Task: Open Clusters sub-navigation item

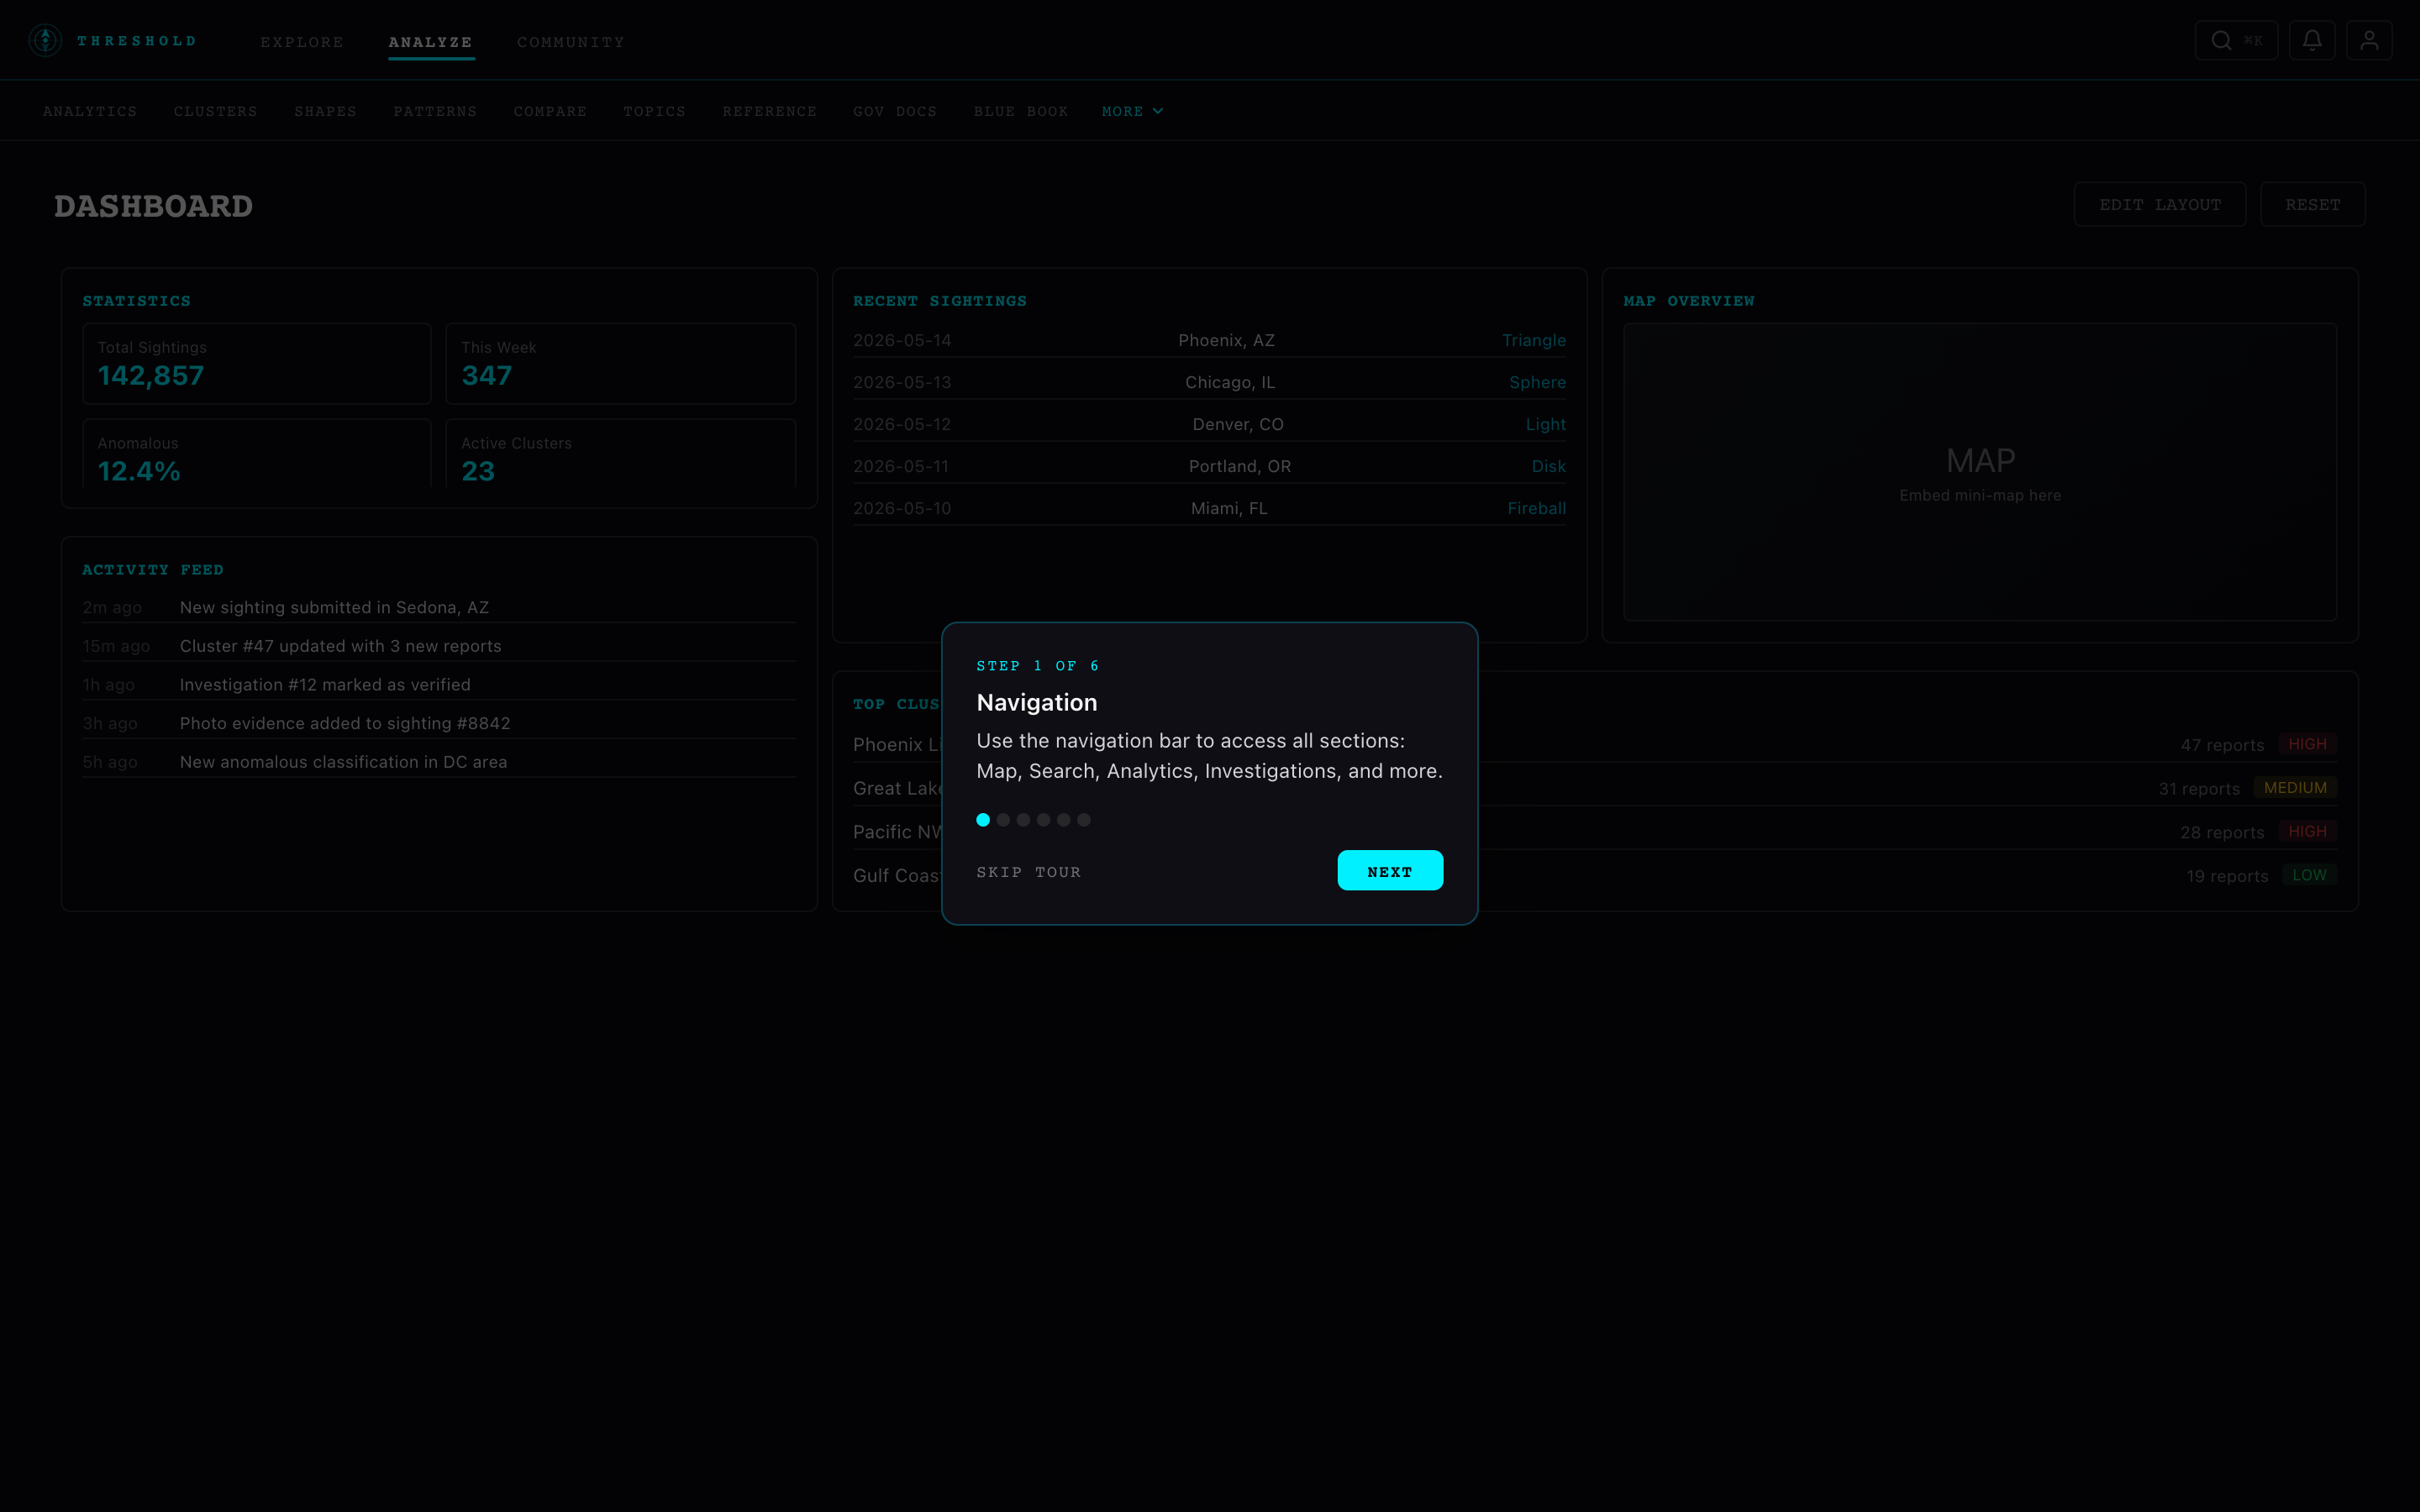Action: pos(216,111)
